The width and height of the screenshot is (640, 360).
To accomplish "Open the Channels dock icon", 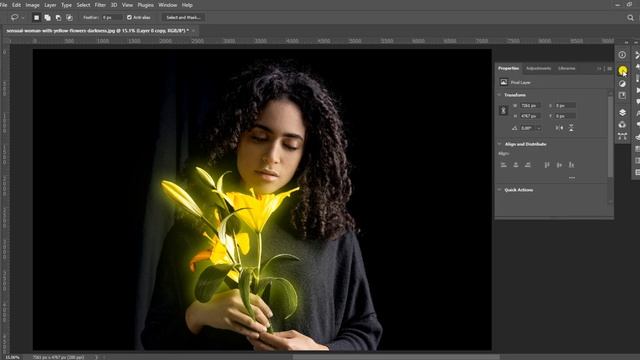I will (622, 124).
